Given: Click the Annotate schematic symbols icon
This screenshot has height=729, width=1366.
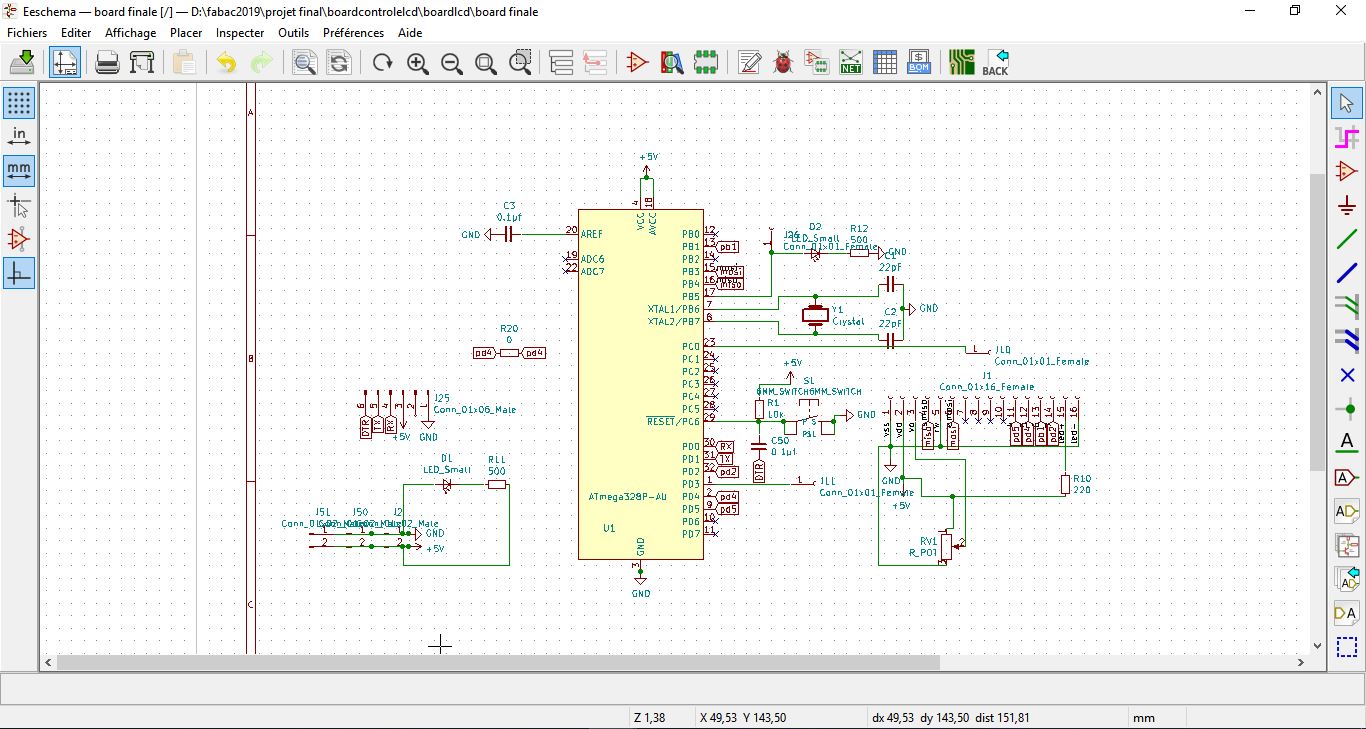Looking at the screenshot, I should [749, 63].
